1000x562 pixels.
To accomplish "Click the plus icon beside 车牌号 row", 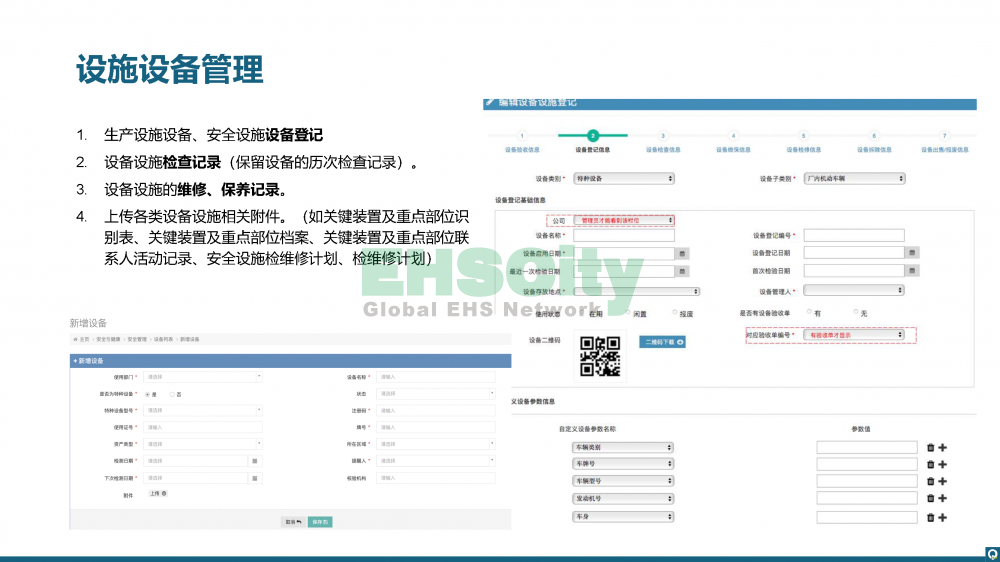I will [942, 465].
